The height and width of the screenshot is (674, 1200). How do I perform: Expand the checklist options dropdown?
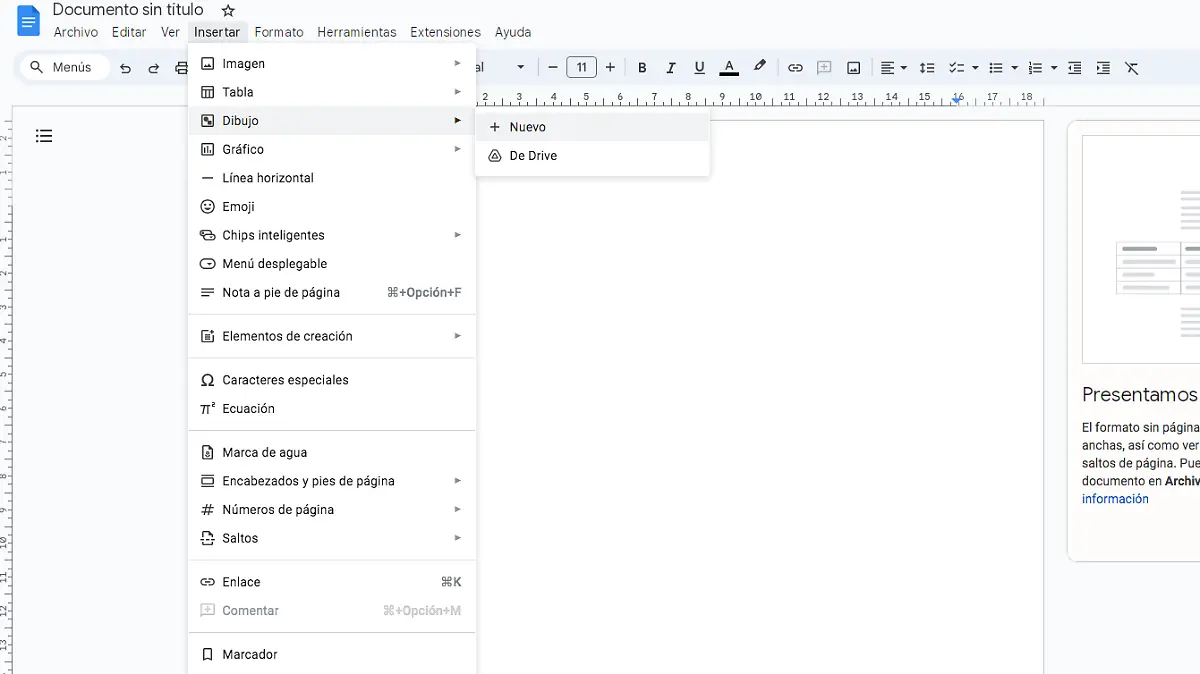(975, 68)
